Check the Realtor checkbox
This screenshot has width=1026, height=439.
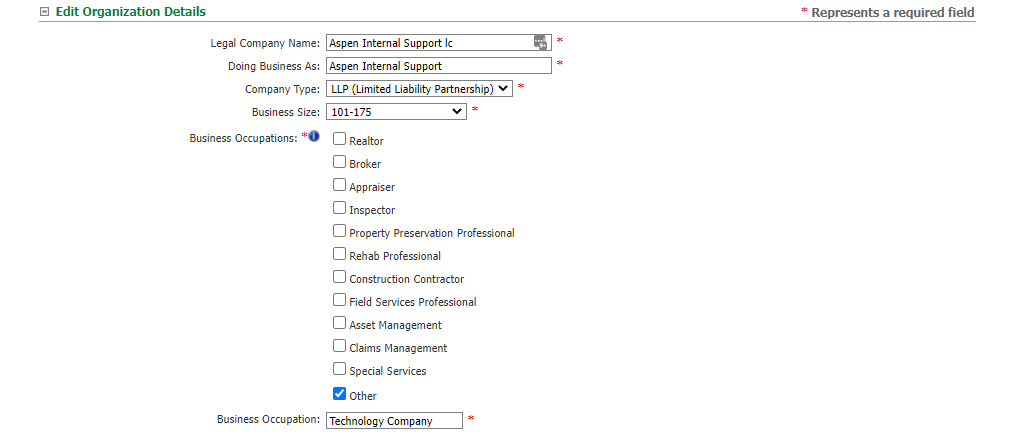[x=339, y=139]
